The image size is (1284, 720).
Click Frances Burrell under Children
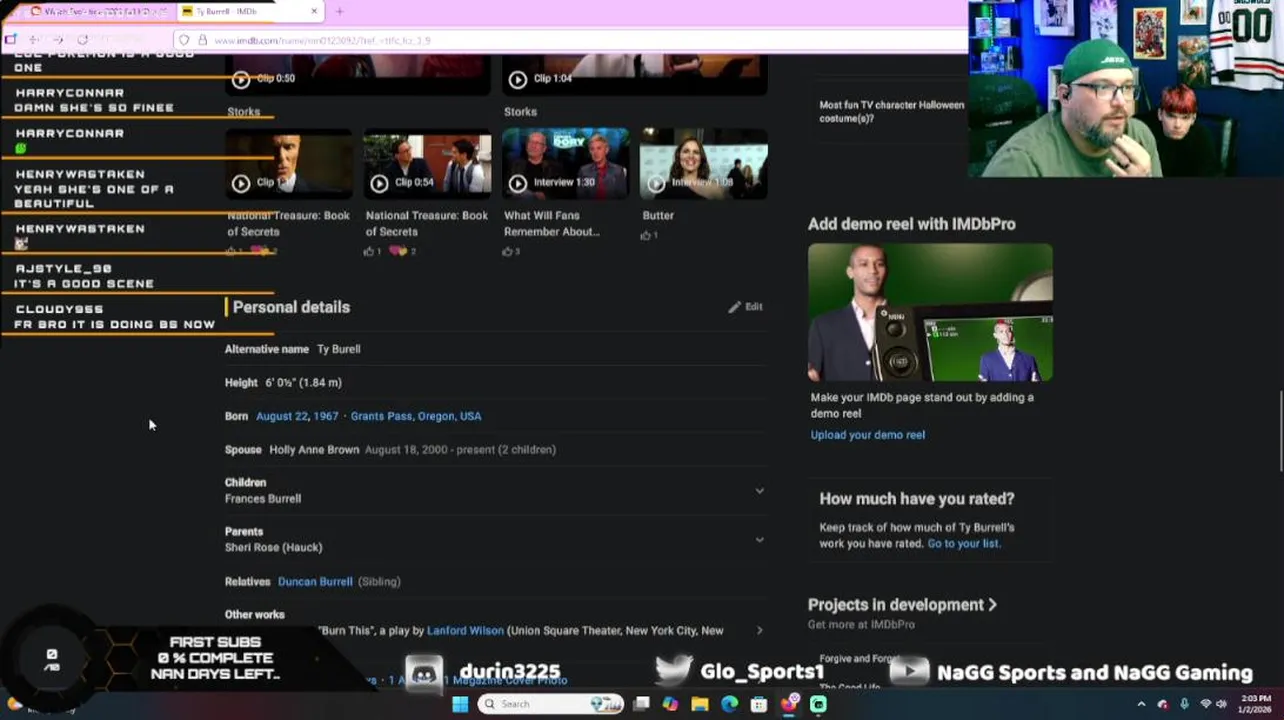(x=263, y=499)
